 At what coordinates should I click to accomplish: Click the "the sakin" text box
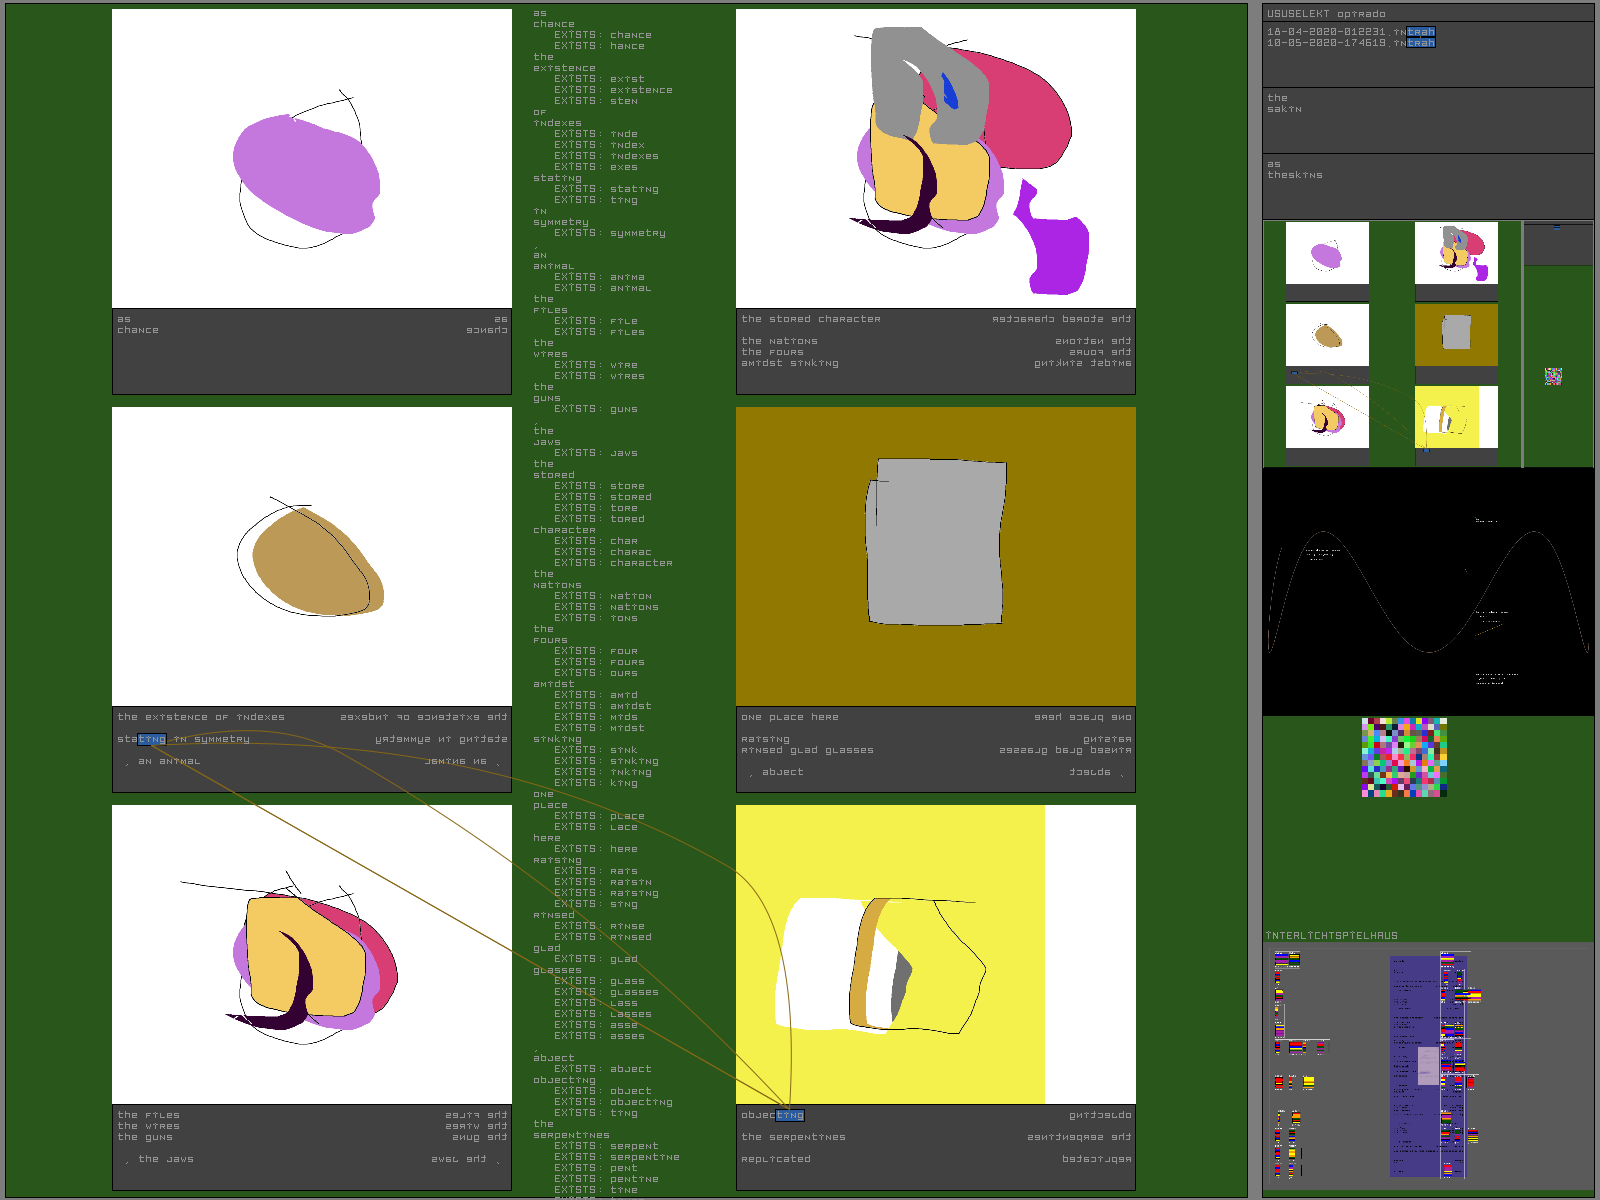coord(1427,119)
